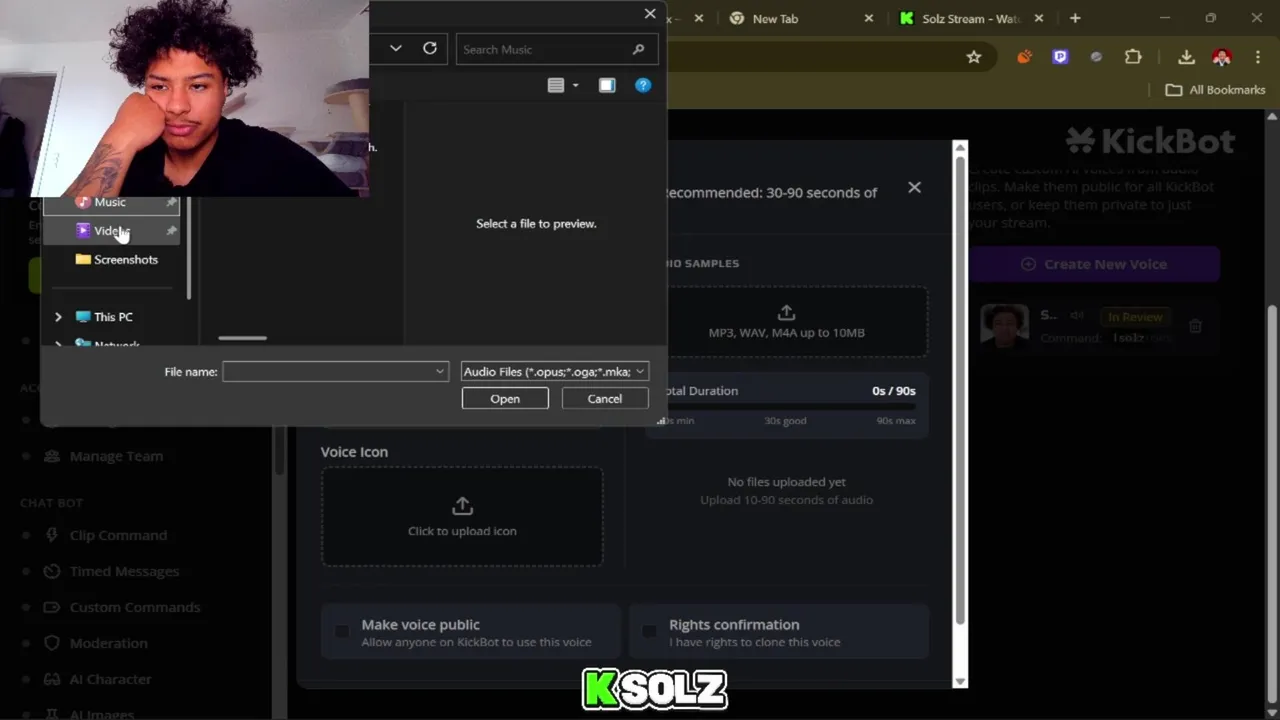
Task: Click the file list horizontal scrollbar
Action: (243, 338)
